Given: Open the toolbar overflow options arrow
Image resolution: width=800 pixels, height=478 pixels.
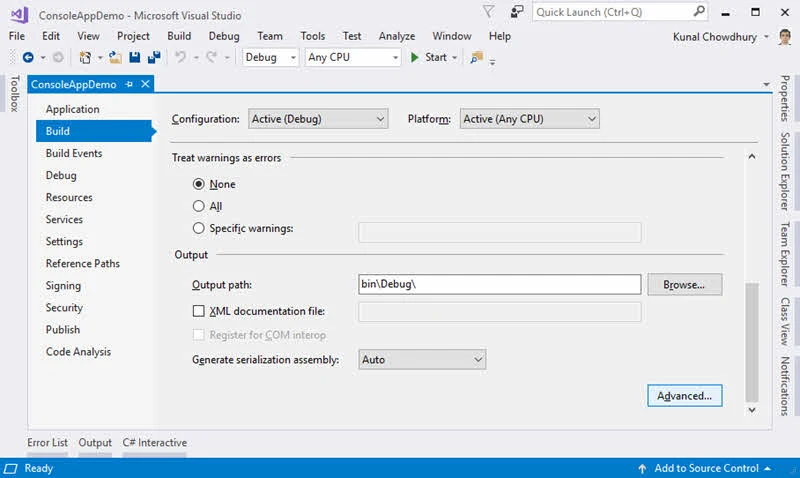Looking at the screenshot, I should [492, 62].
